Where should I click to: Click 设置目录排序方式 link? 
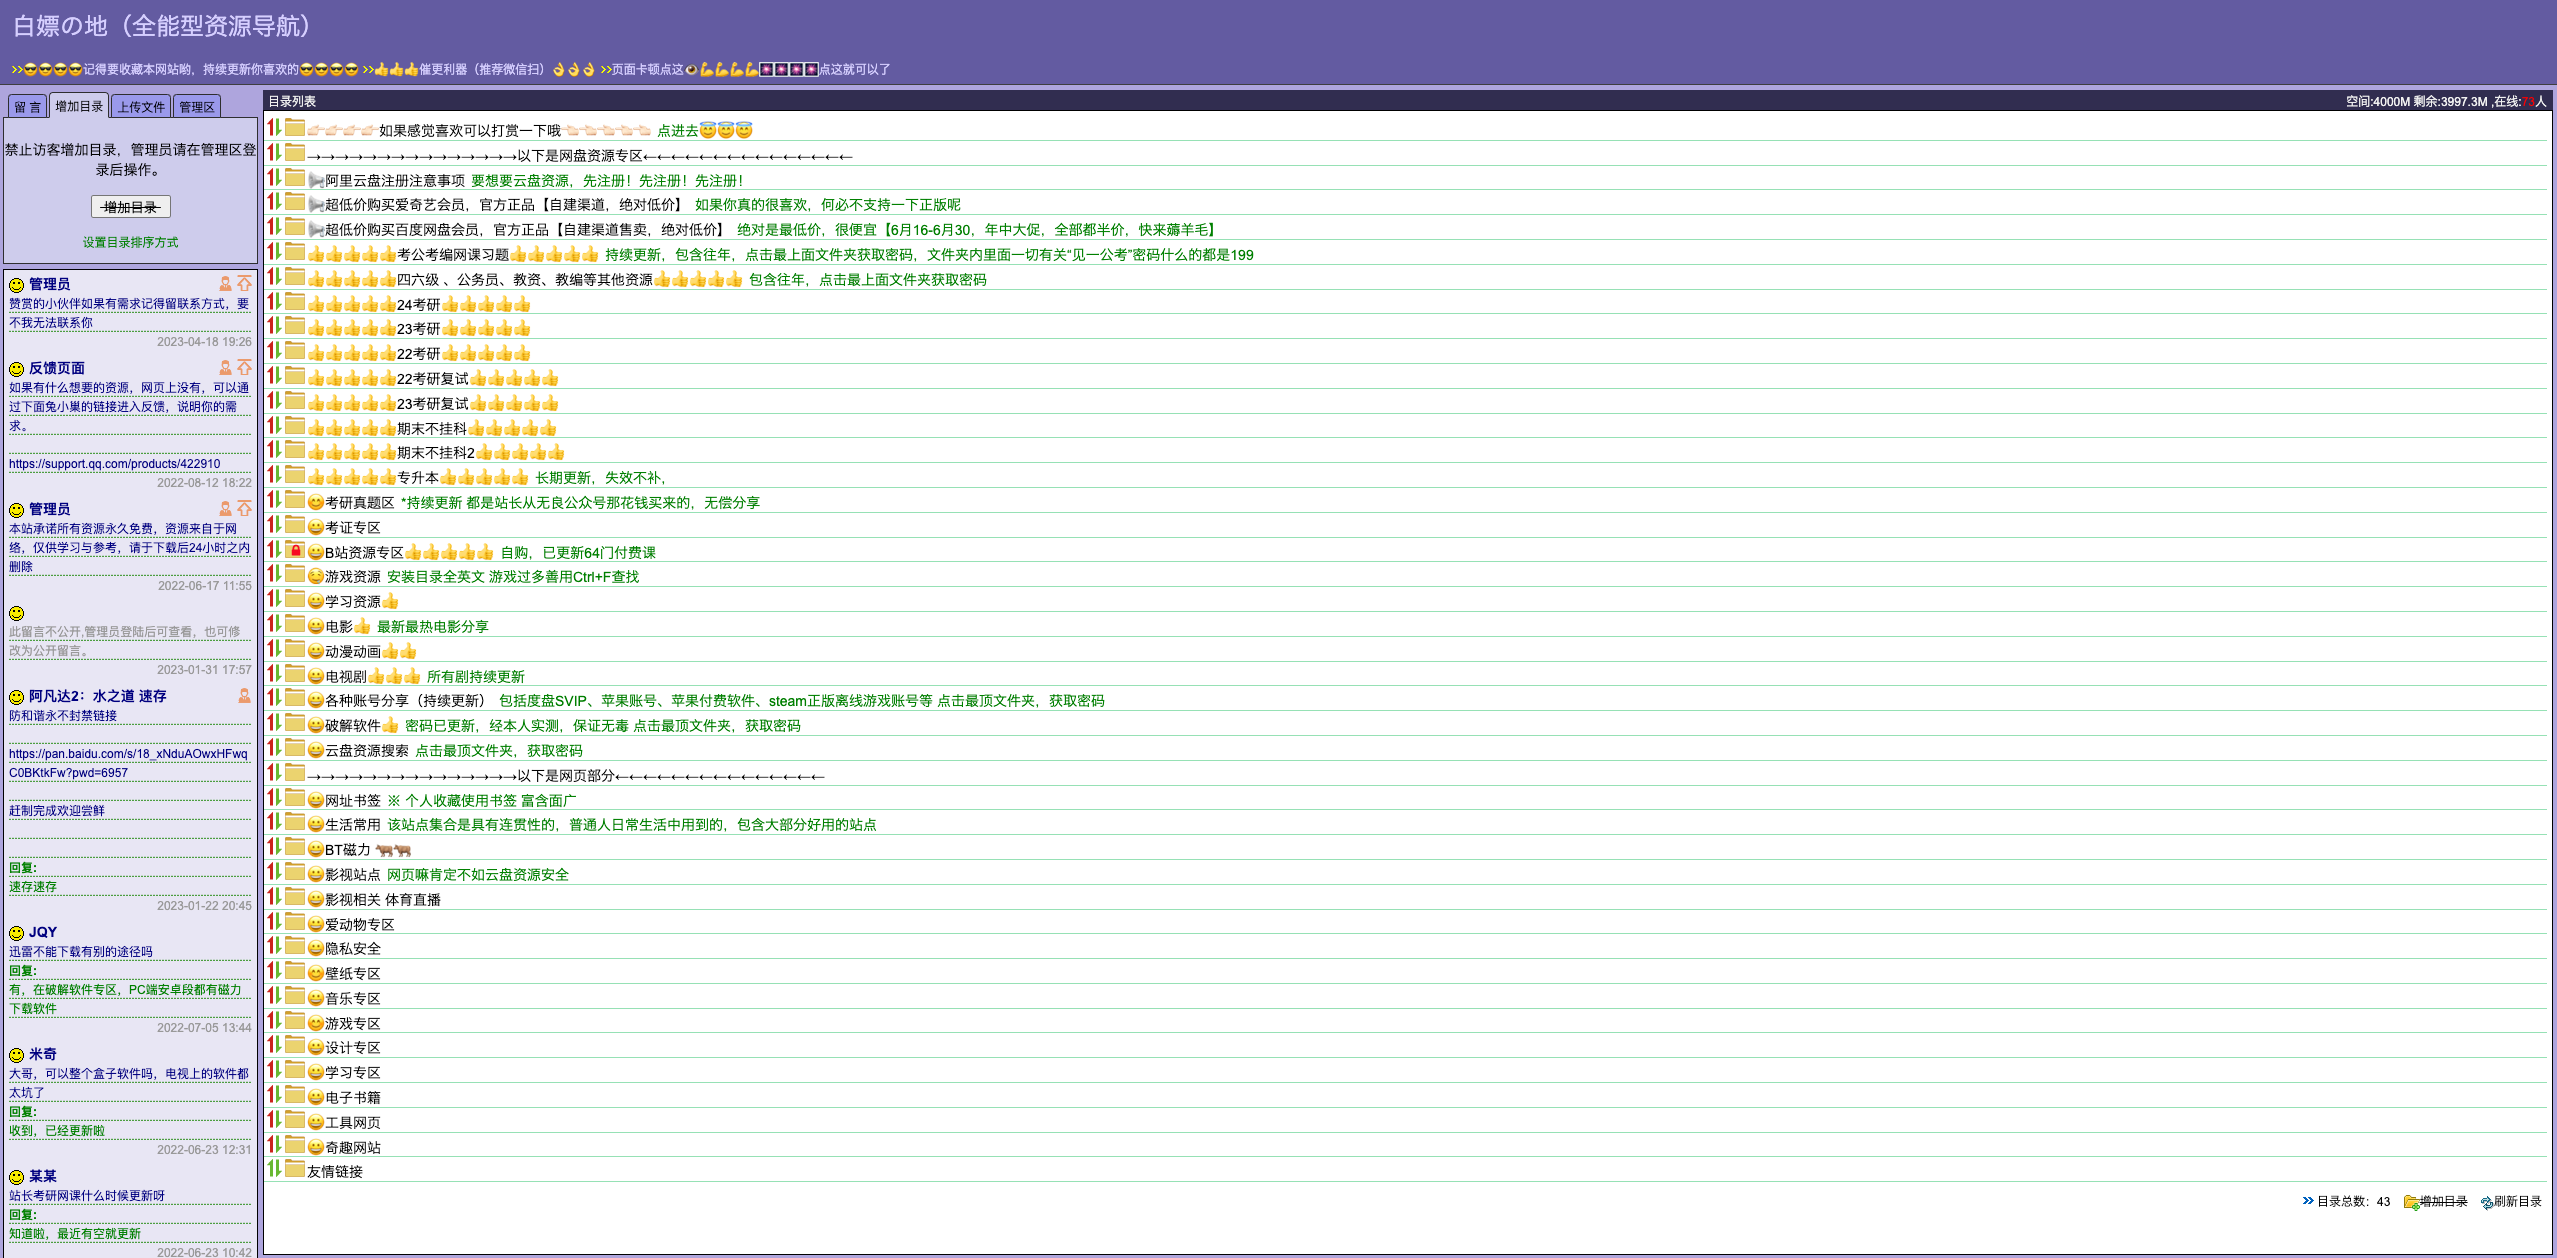pyautogui.click(x=130, y=242)
